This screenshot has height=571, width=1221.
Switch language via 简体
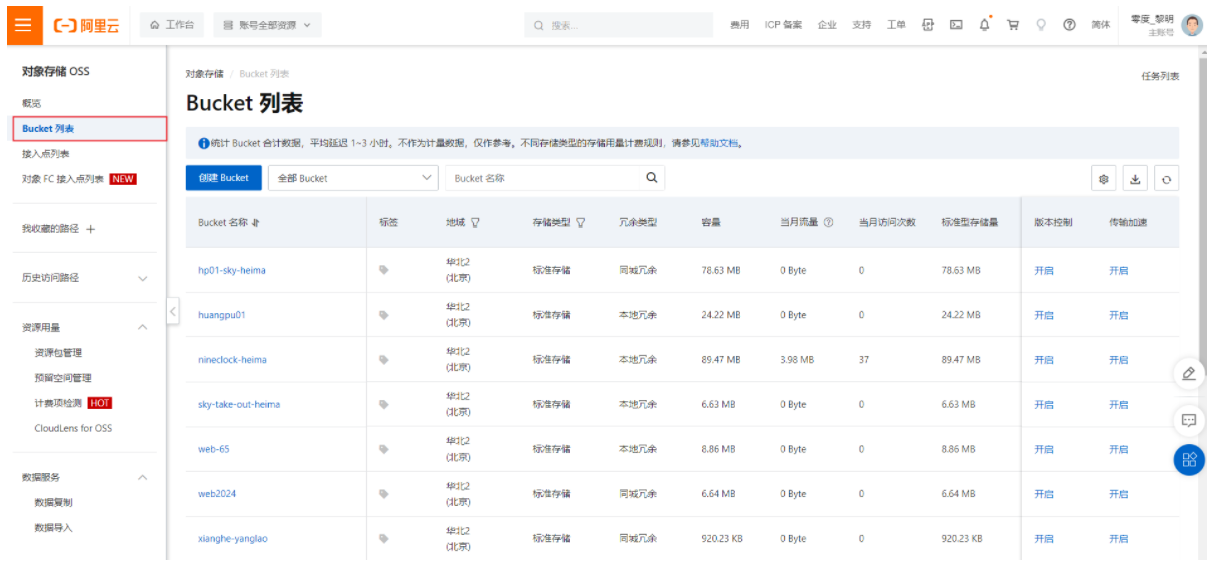(x=1100, y=25)
